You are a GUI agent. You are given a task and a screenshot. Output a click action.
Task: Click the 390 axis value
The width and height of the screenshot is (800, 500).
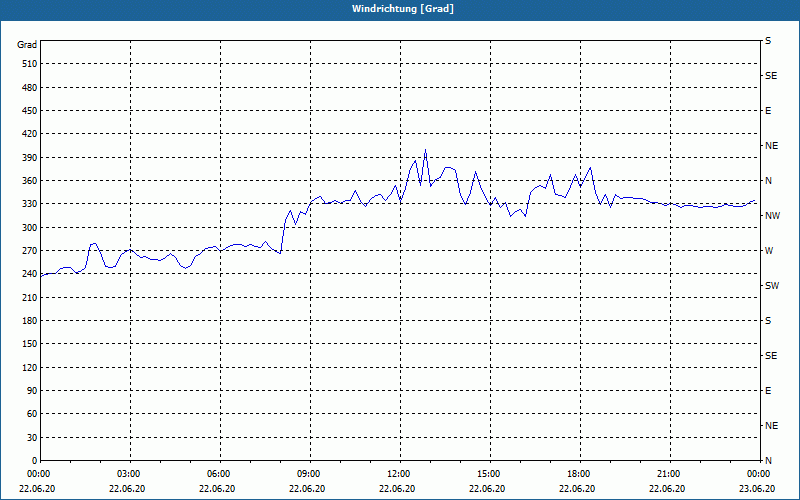click(x=30, y=158)
